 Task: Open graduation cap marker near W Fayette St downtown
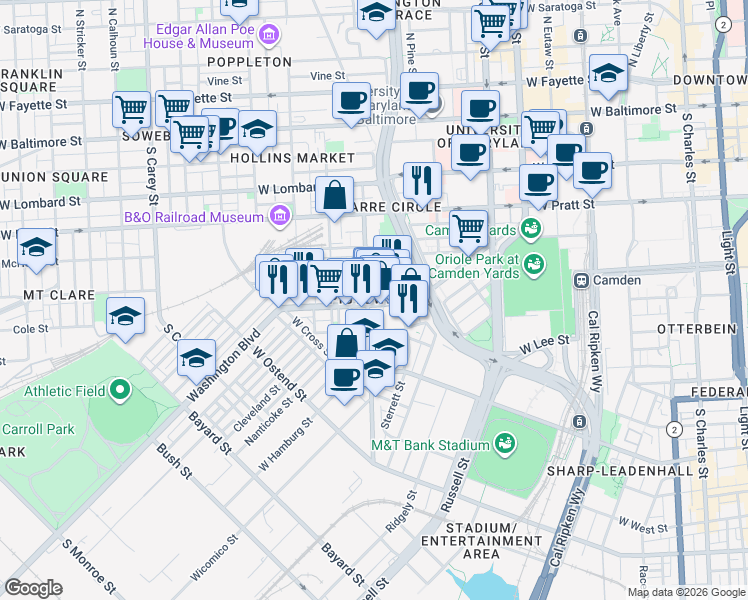608,77
